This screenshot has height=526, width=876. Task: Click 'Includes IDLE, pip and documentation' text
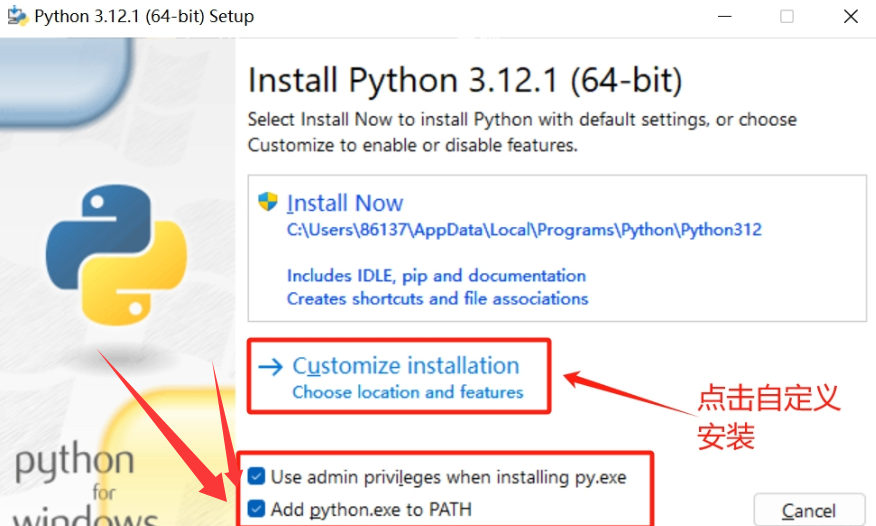(x=436, y=275)
